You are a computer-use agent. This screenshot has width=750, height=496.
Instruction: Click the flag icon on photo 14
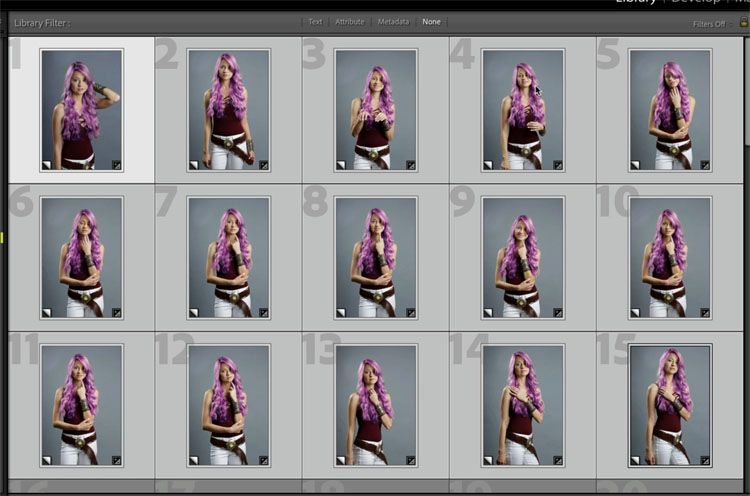click(x=488, y=461)
